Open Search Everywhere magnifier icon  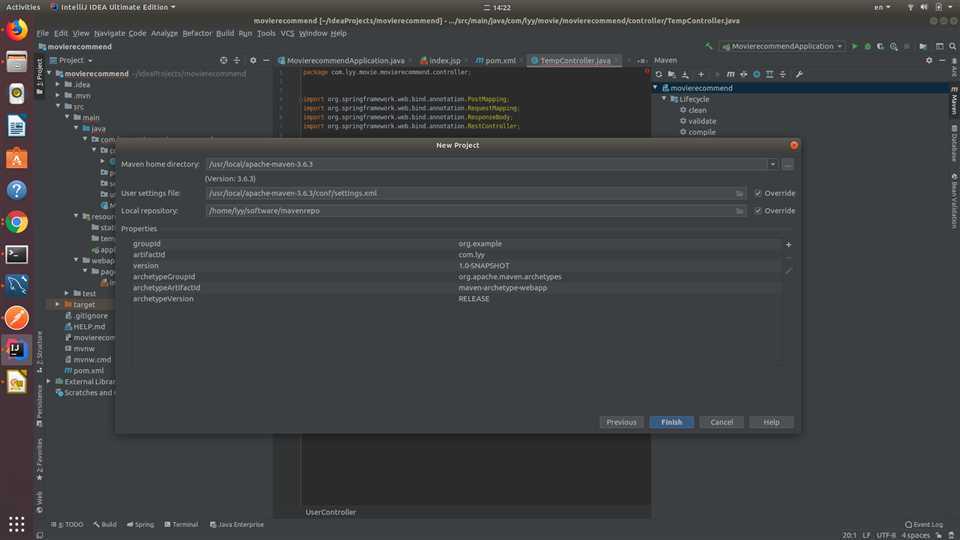pos(953,47)
